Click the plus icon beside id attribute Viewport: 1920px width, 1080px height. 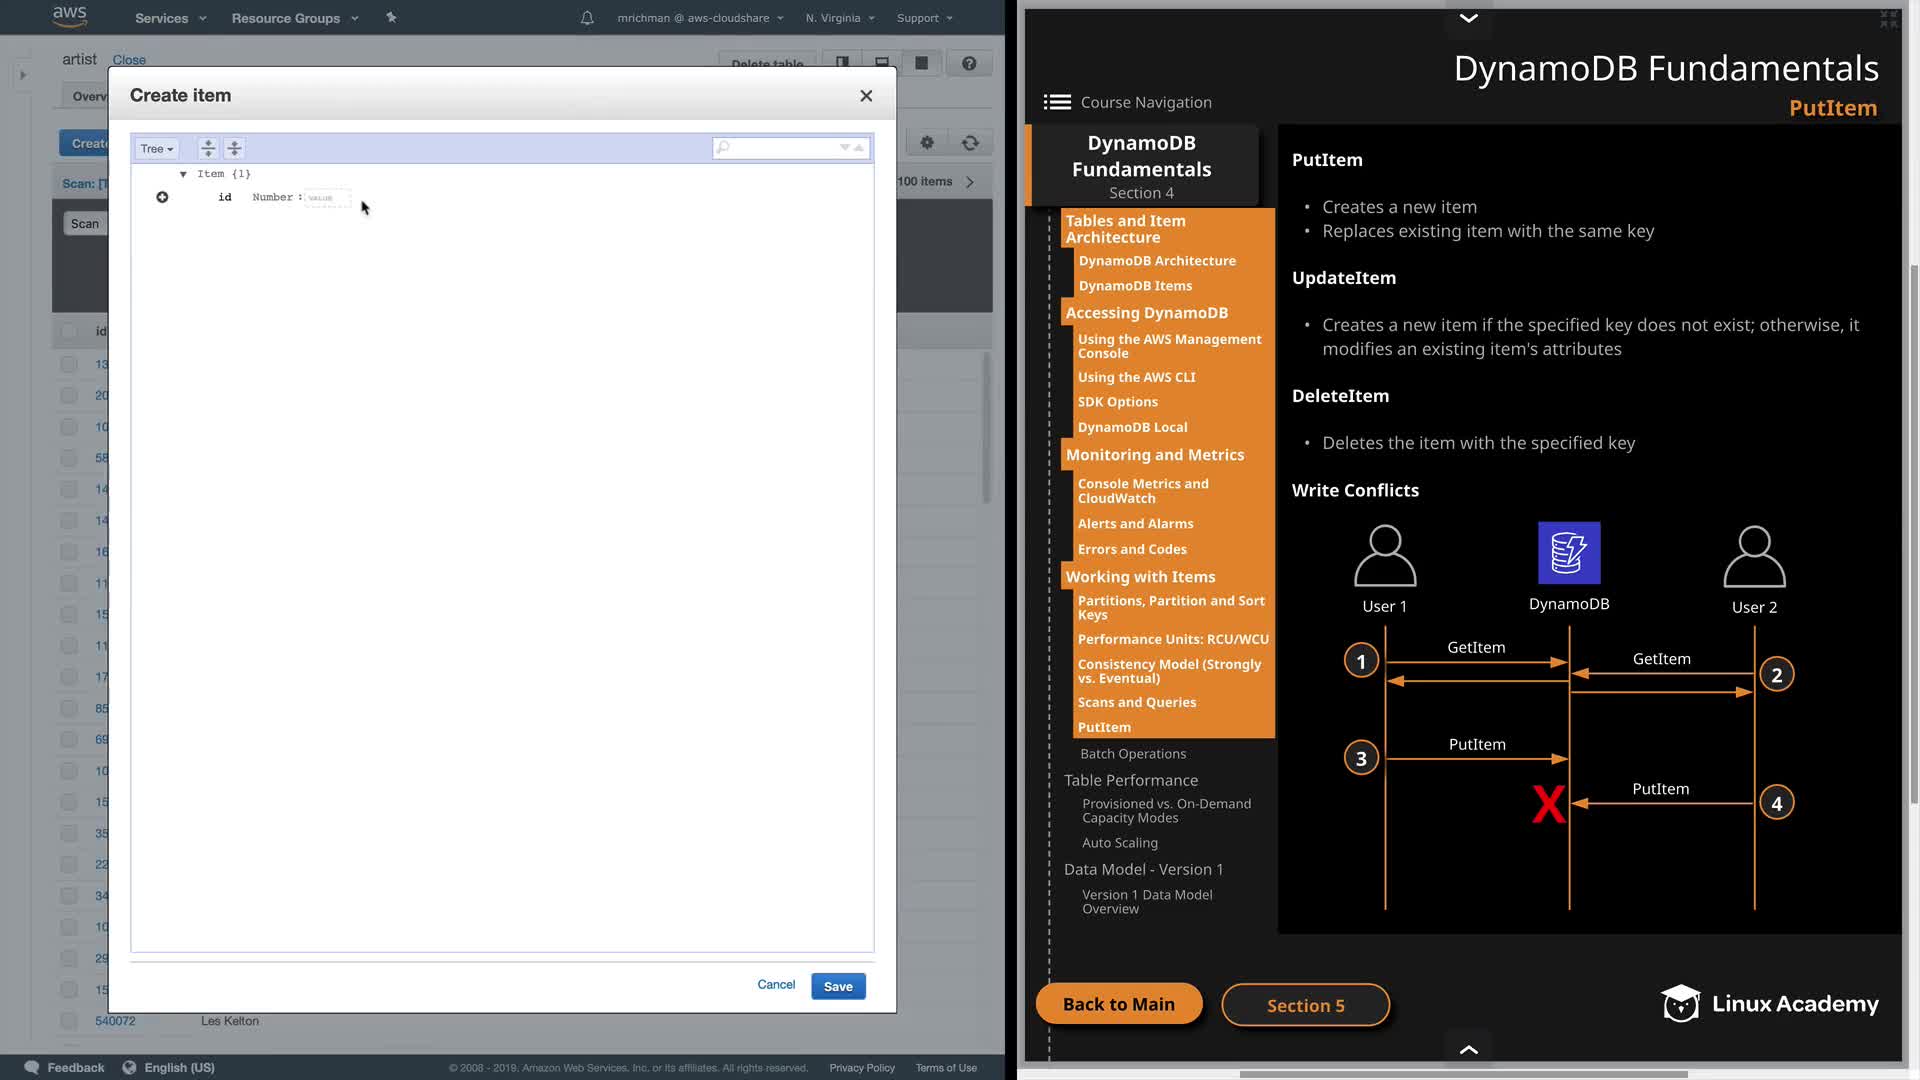162,197
